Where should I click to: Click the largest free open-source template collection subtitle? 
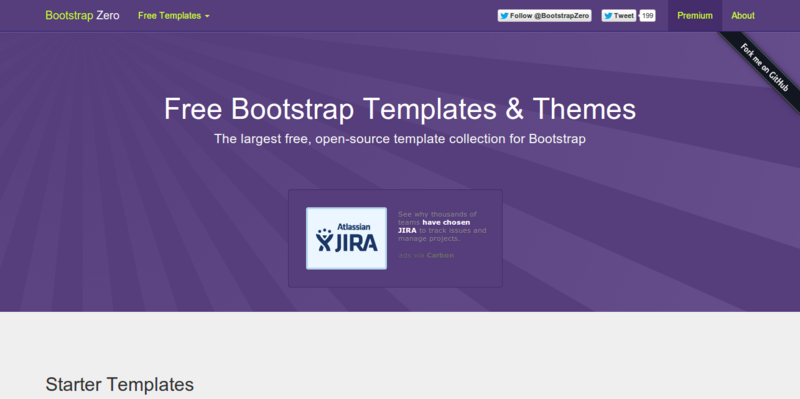pyautogui.click(x=400, y=139)
